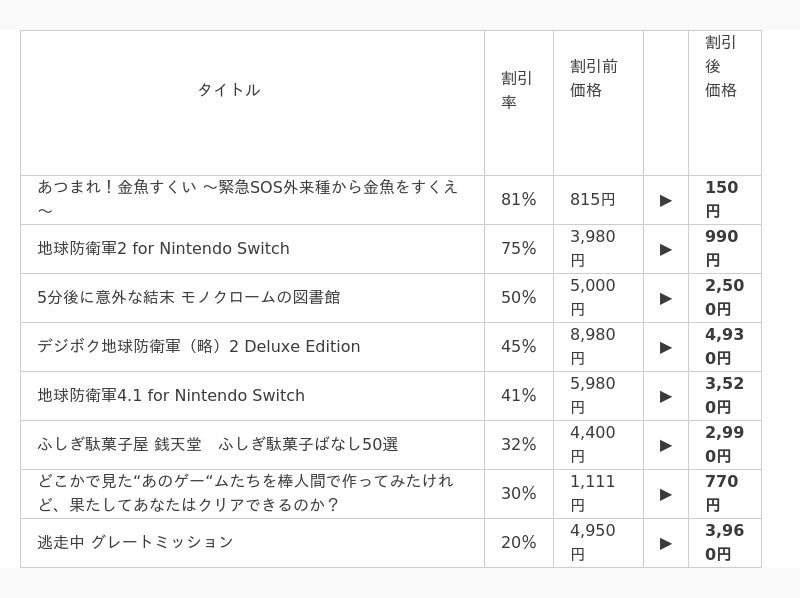800x598 pixels.
Task: Select title 地球防衛軍2 for Nintendo Switch
Action: pos(164,249)
